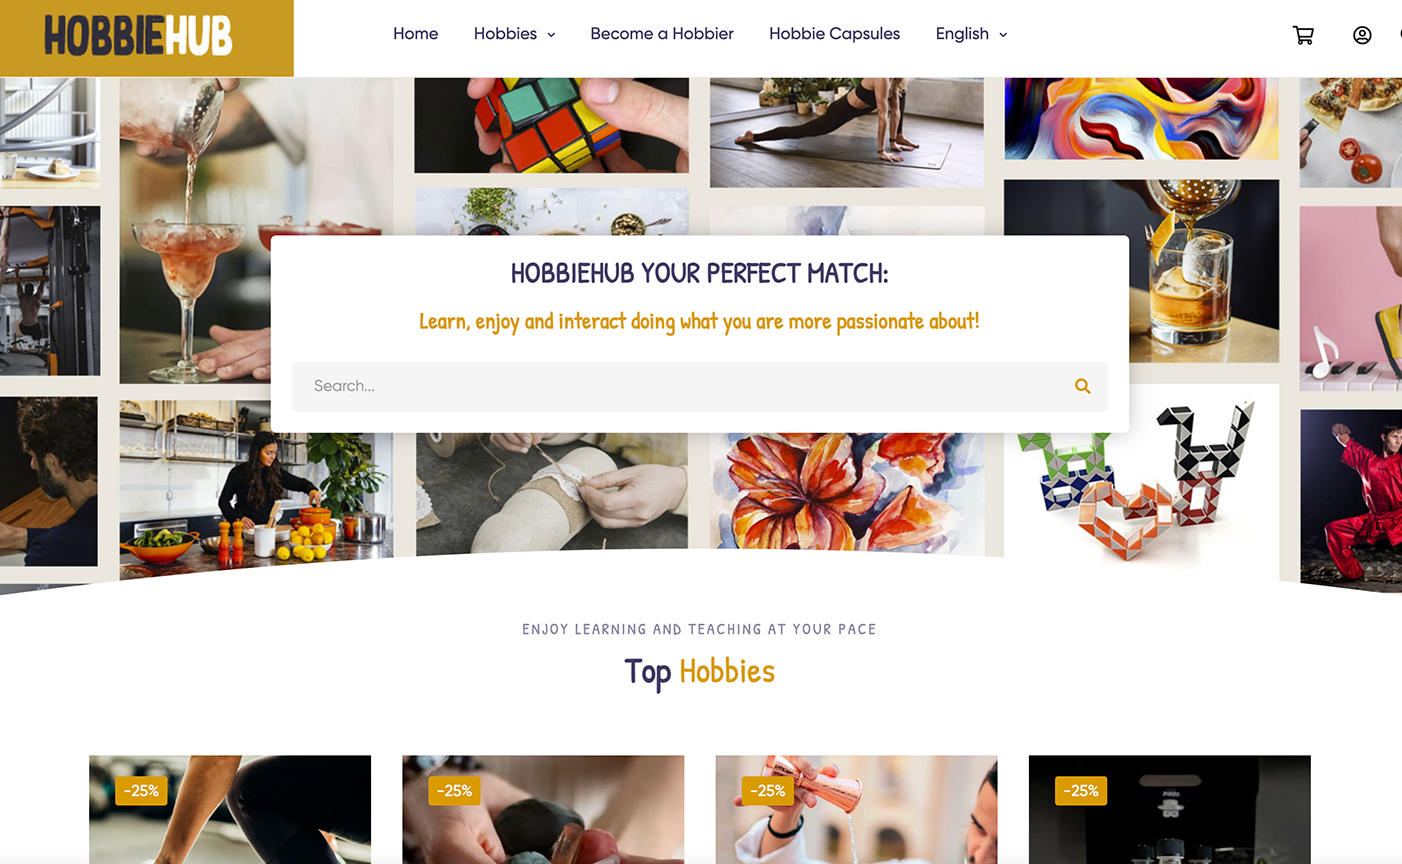Select the yoga pose photo
Image resolution: width=1402 pixels, height=864 pixels.
[847, 132]
